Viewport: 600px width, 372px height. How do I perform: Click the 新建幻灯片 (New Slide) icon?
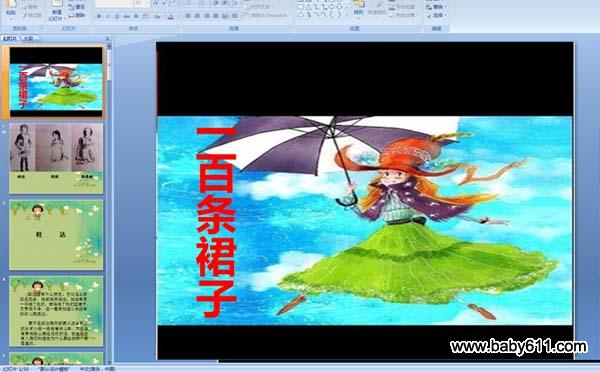coord(56,10)
